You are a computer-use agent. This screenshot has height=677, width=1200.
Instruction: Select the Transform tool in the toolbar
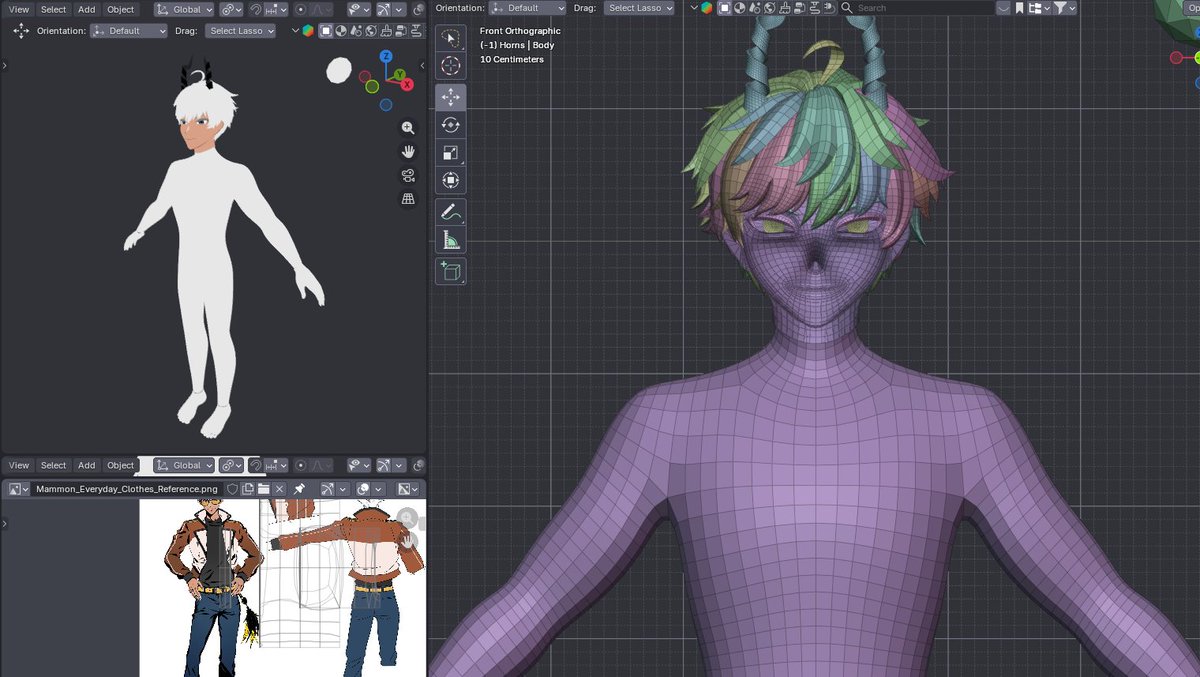[450, 181]
